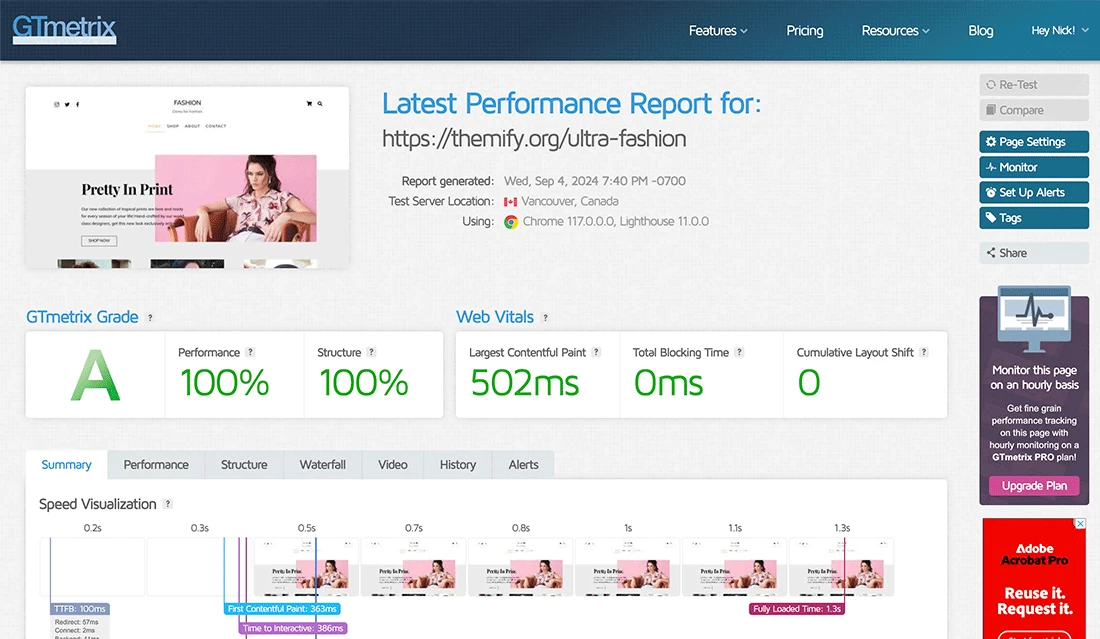Click the Chrome browser icon

coord(511,222)
